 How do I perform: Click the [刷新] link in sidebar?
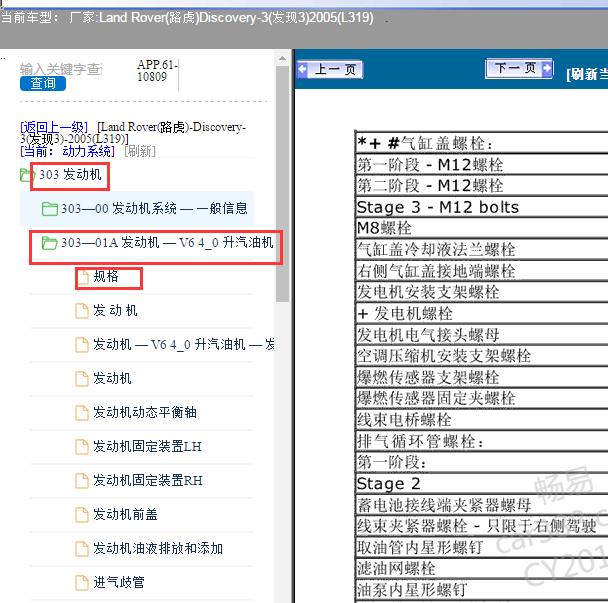click(140, 151)
